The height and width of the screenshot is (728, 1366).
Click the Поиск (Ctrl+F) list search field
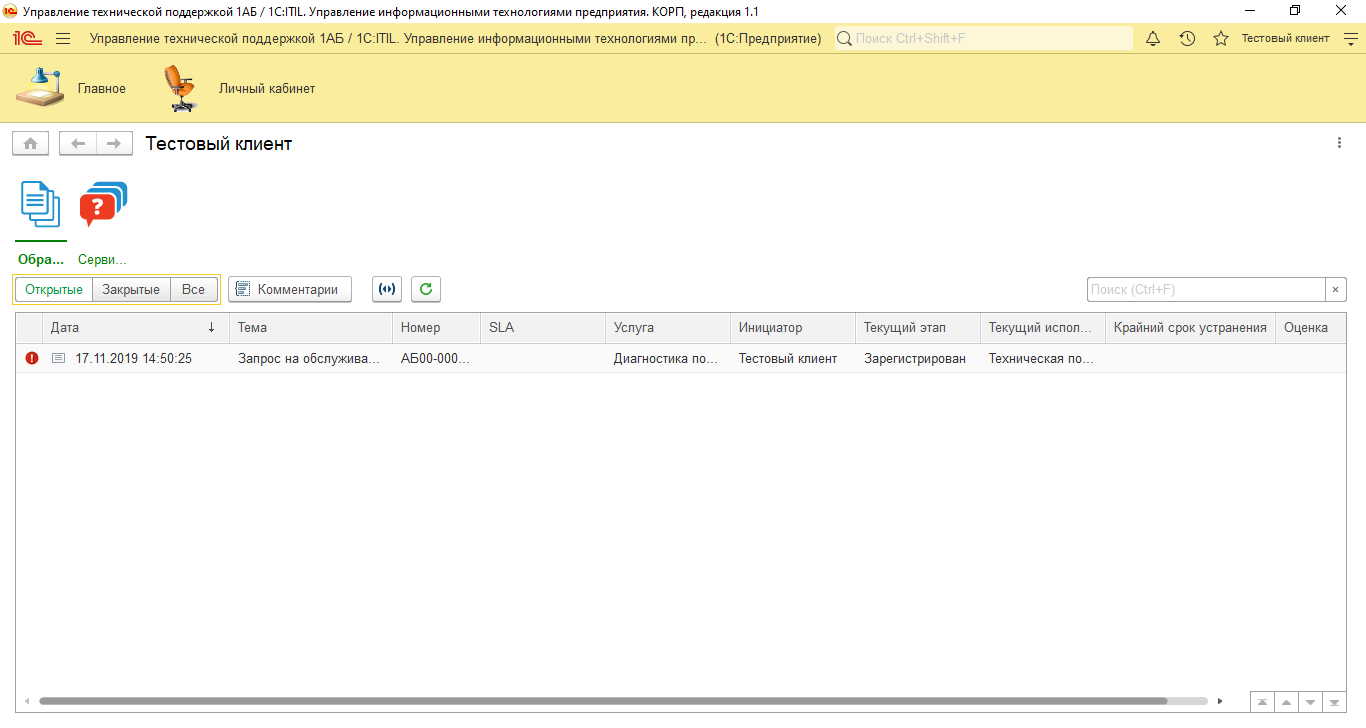click(1205, 289)
